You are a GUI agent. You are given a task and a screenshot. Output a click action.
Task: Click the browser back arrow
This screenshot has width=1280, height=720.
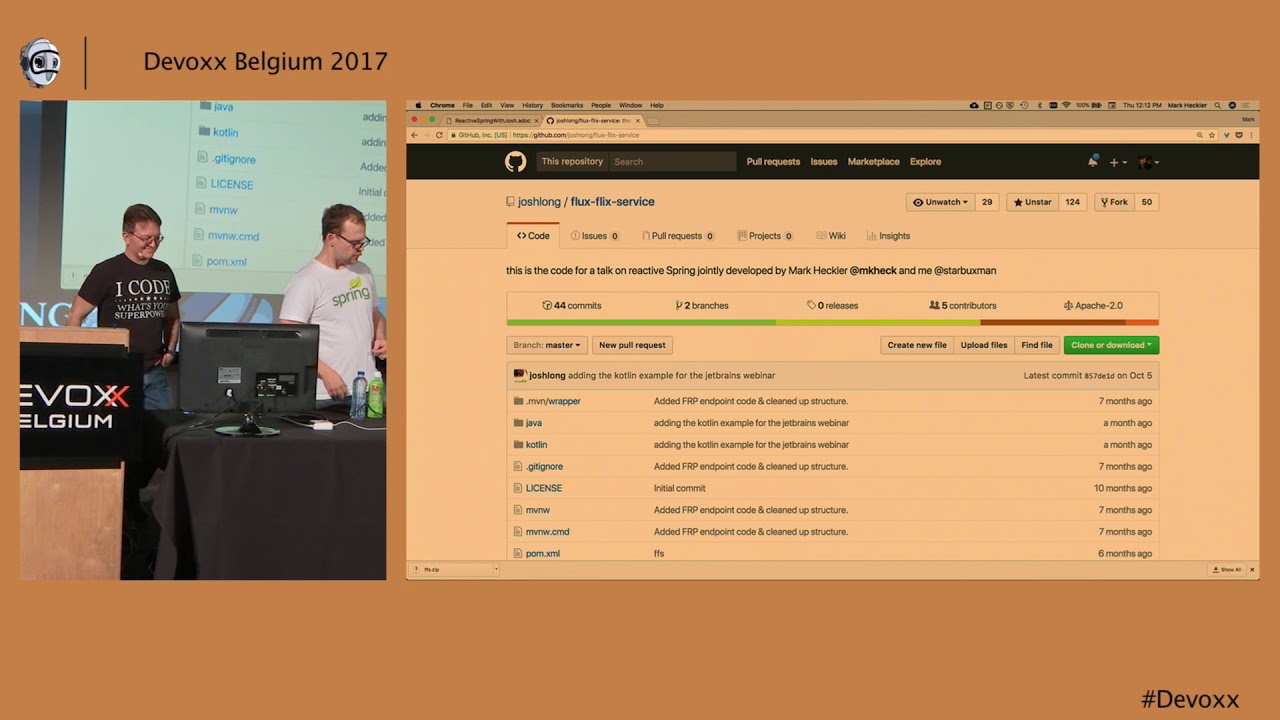click(x=415, y=135)
